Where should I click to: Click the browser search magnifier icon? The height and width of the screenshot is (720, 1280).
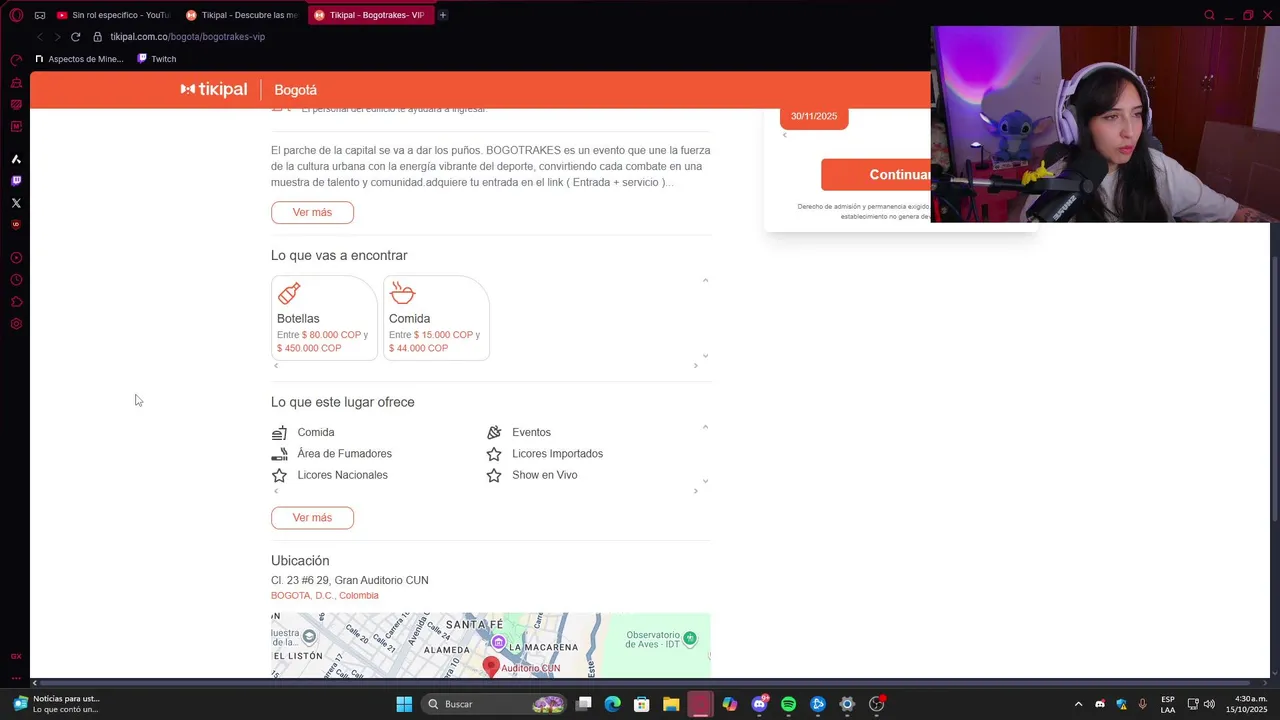[1209, 15]
